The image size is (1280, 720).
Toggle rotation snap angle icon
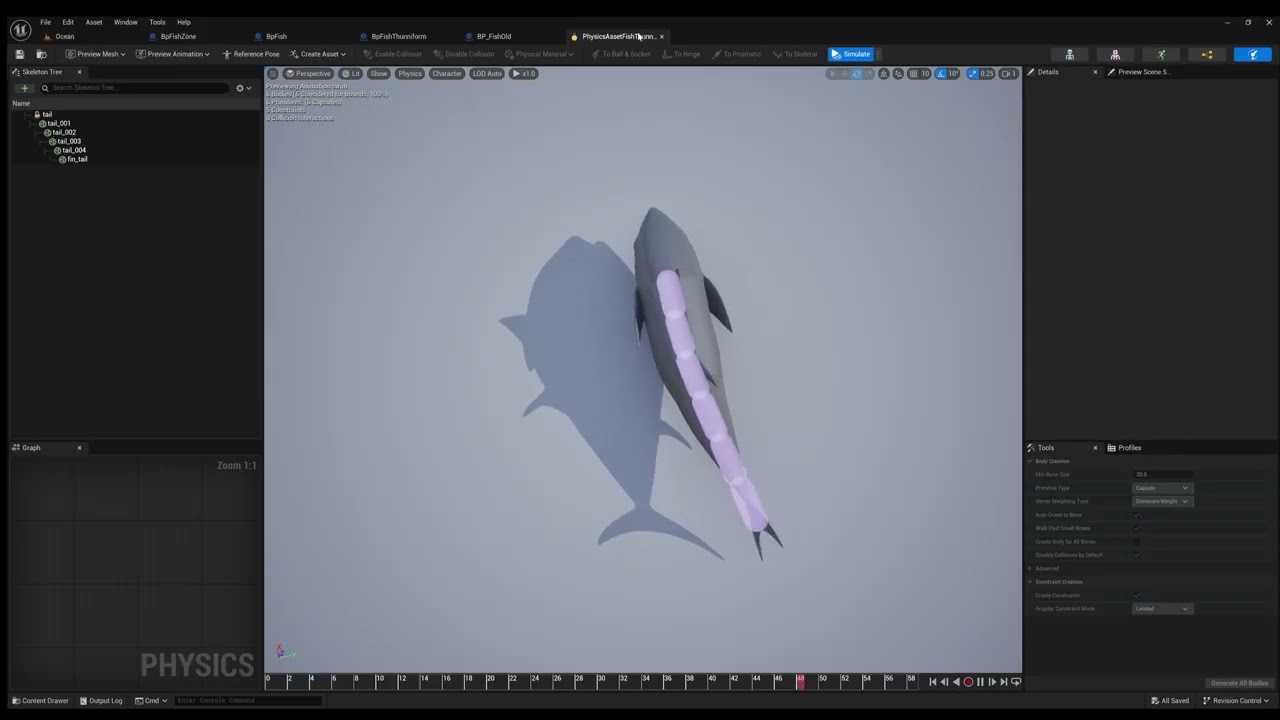coord(940,73)
